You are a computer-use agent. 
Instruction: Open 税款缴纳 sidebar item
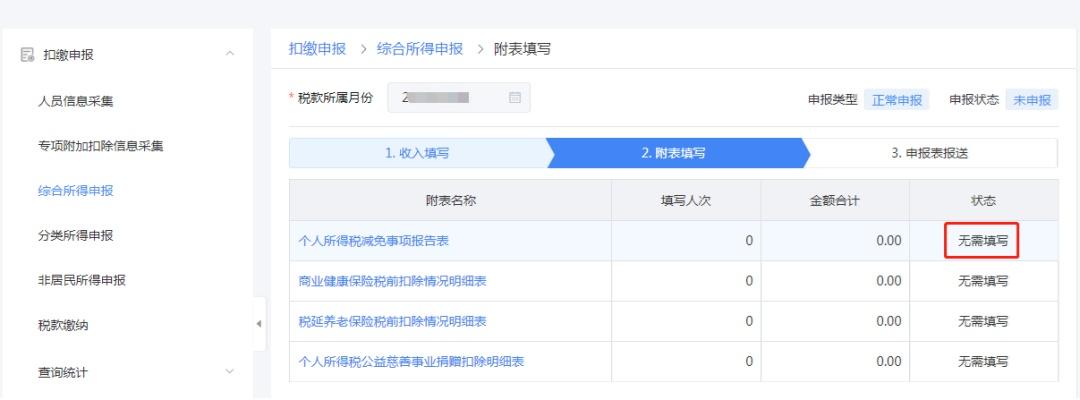[62, 326]
